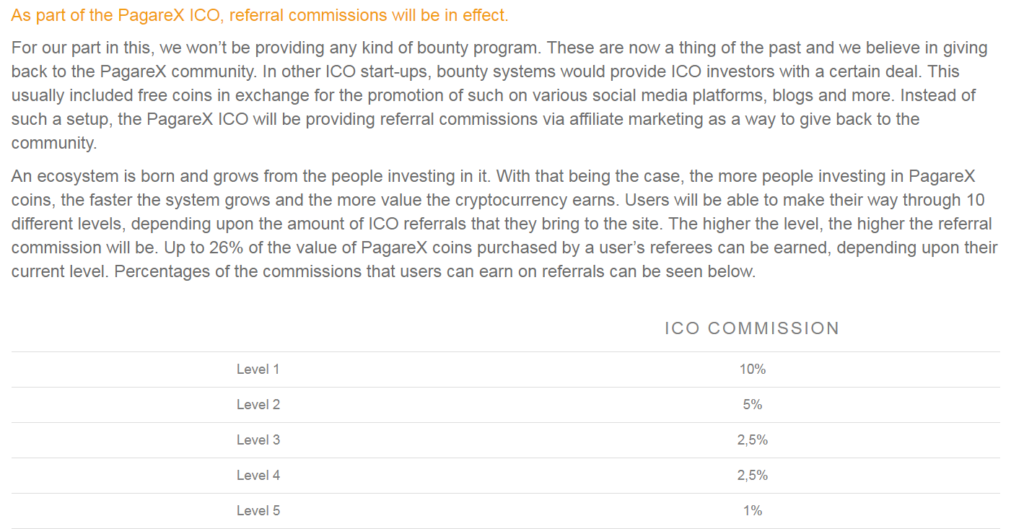Click the Level 4 row label
Screen dimensions: 1024x529
click(258, 475)
